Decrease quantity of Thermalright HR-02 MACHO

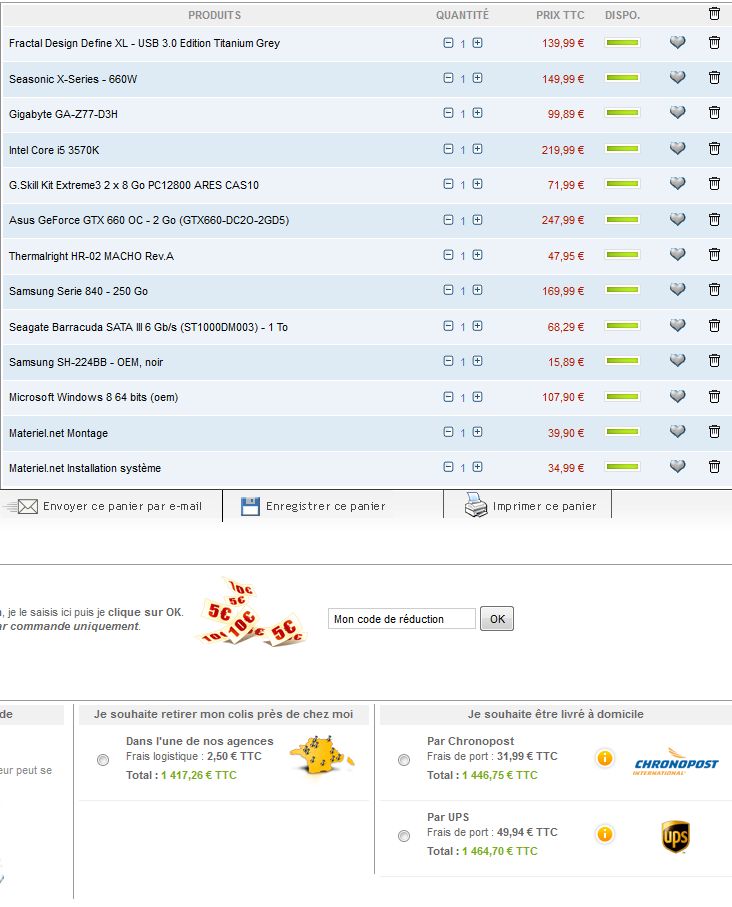(x=448, y=255)
